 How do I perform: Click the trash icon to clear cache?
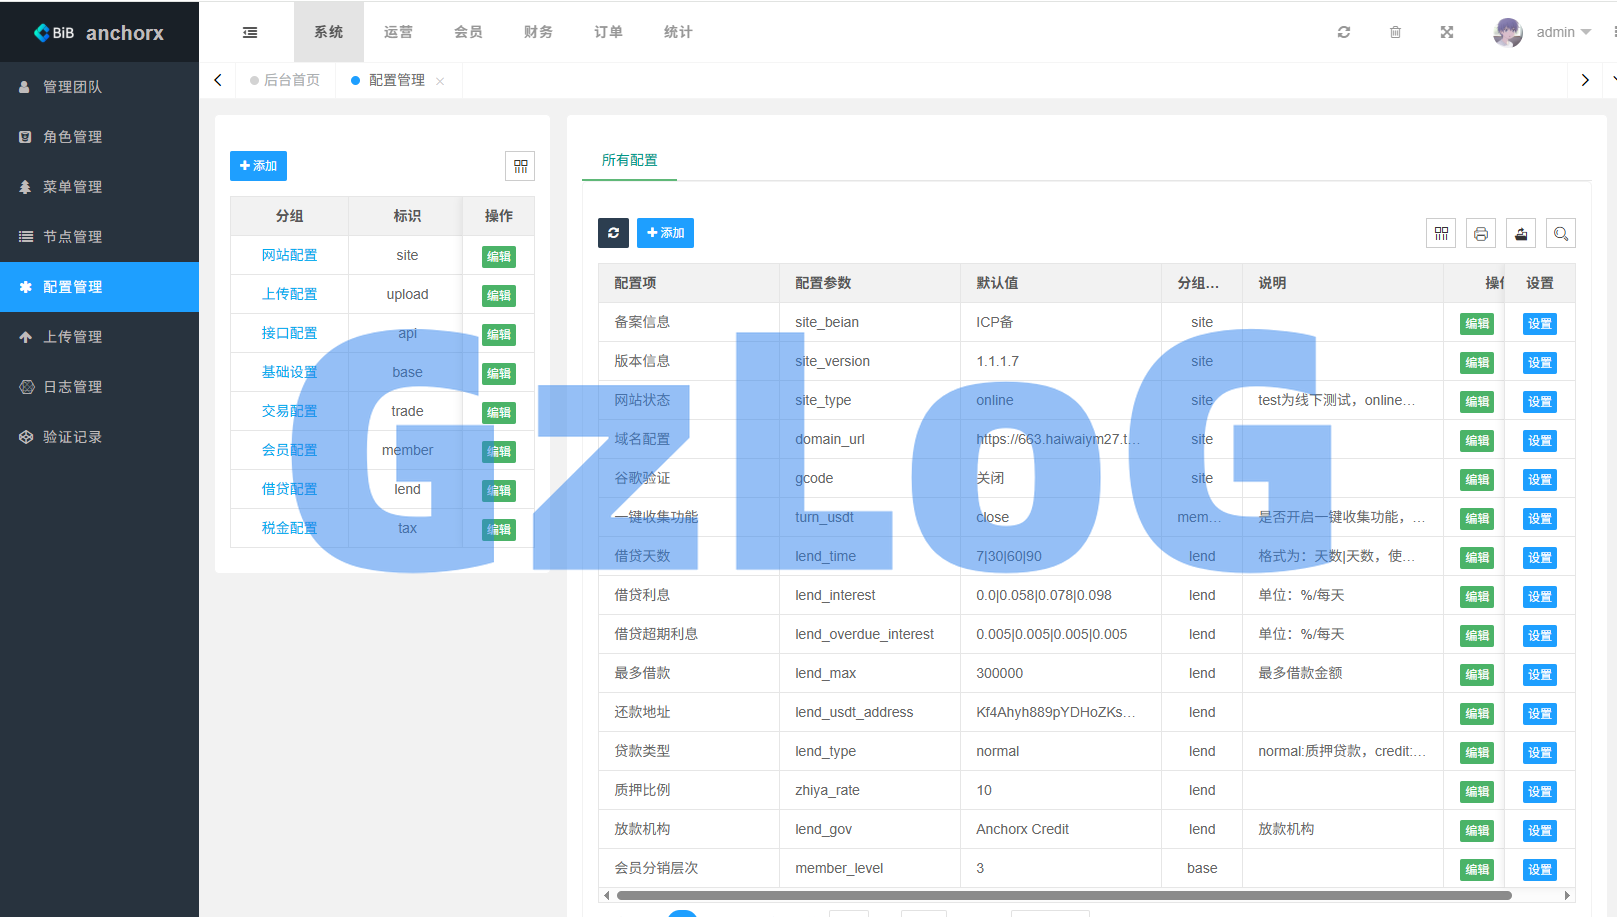click(1395, 32)
